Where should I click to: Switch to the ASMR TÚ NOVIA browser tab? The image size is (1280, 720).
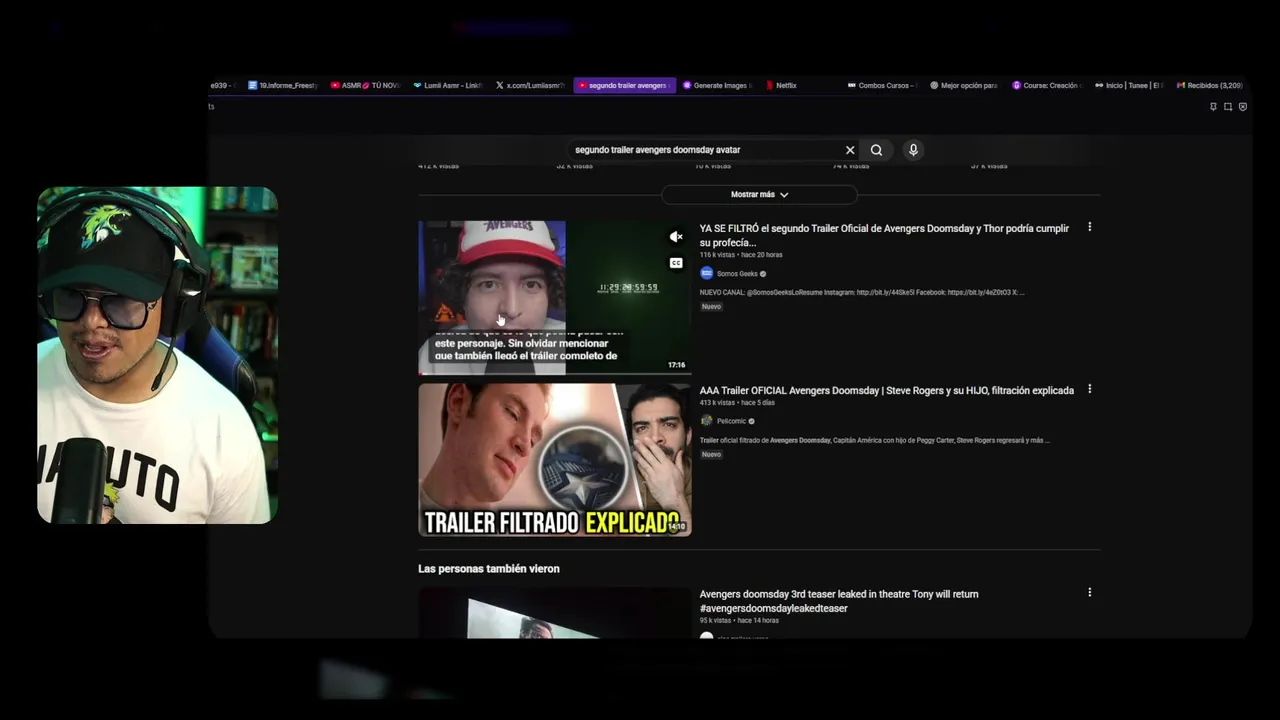coord(365,86)
